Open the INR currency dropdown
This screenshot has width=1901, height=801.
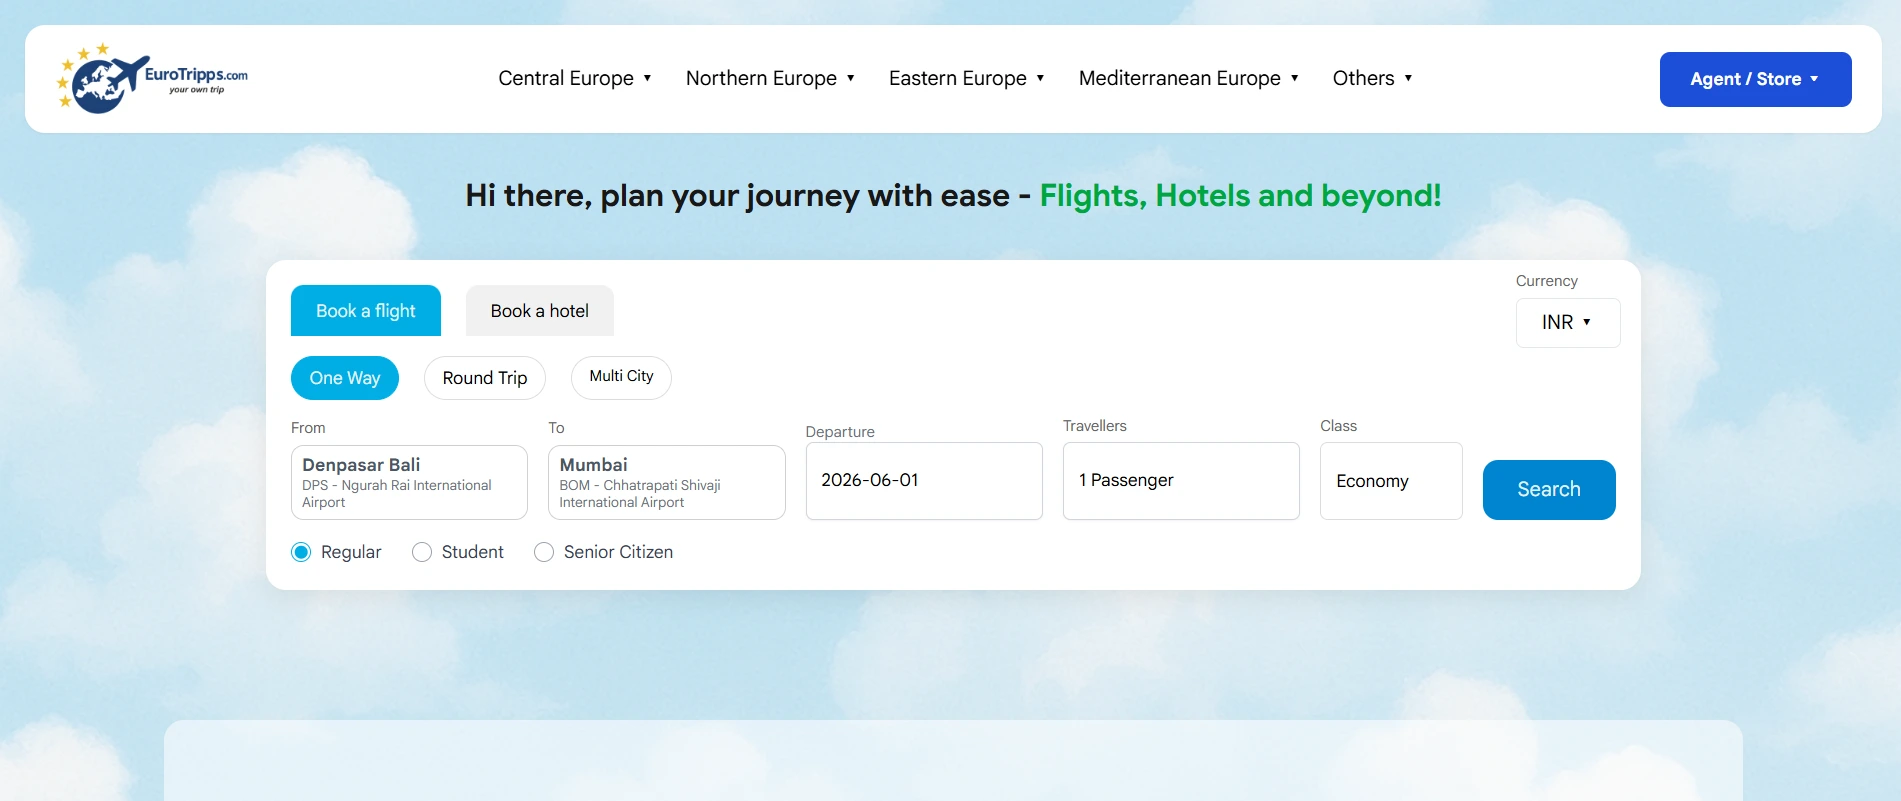pyautogui.click(x=1567, y=323)
